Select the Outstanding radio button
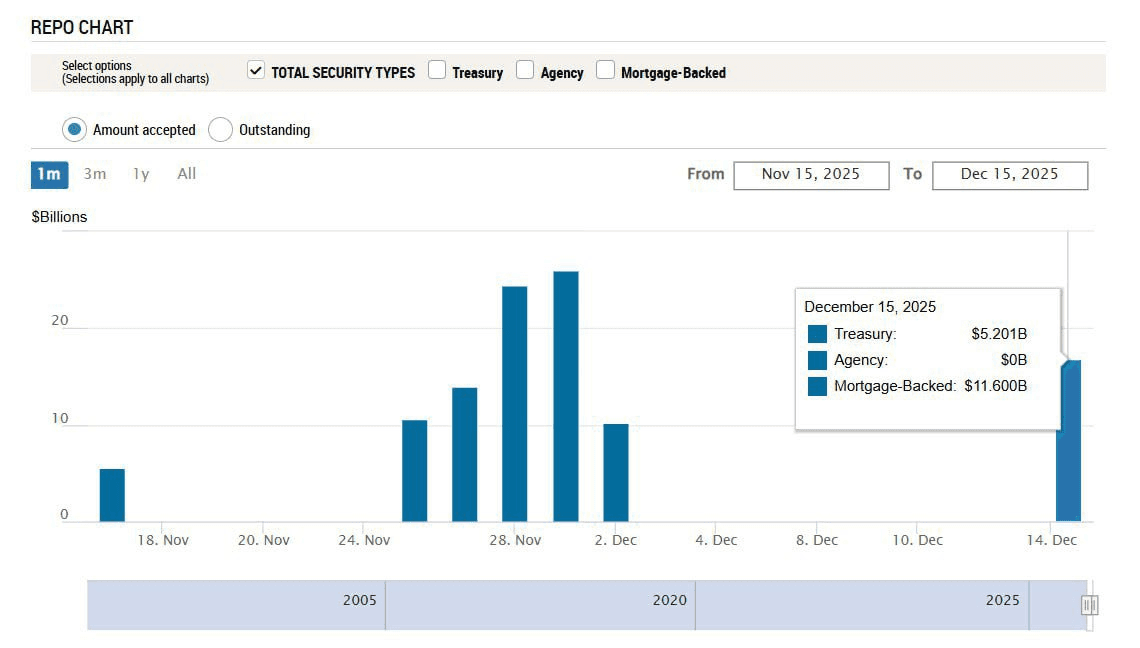Screen dimensions: 1140x648 [x=221, y=130]
